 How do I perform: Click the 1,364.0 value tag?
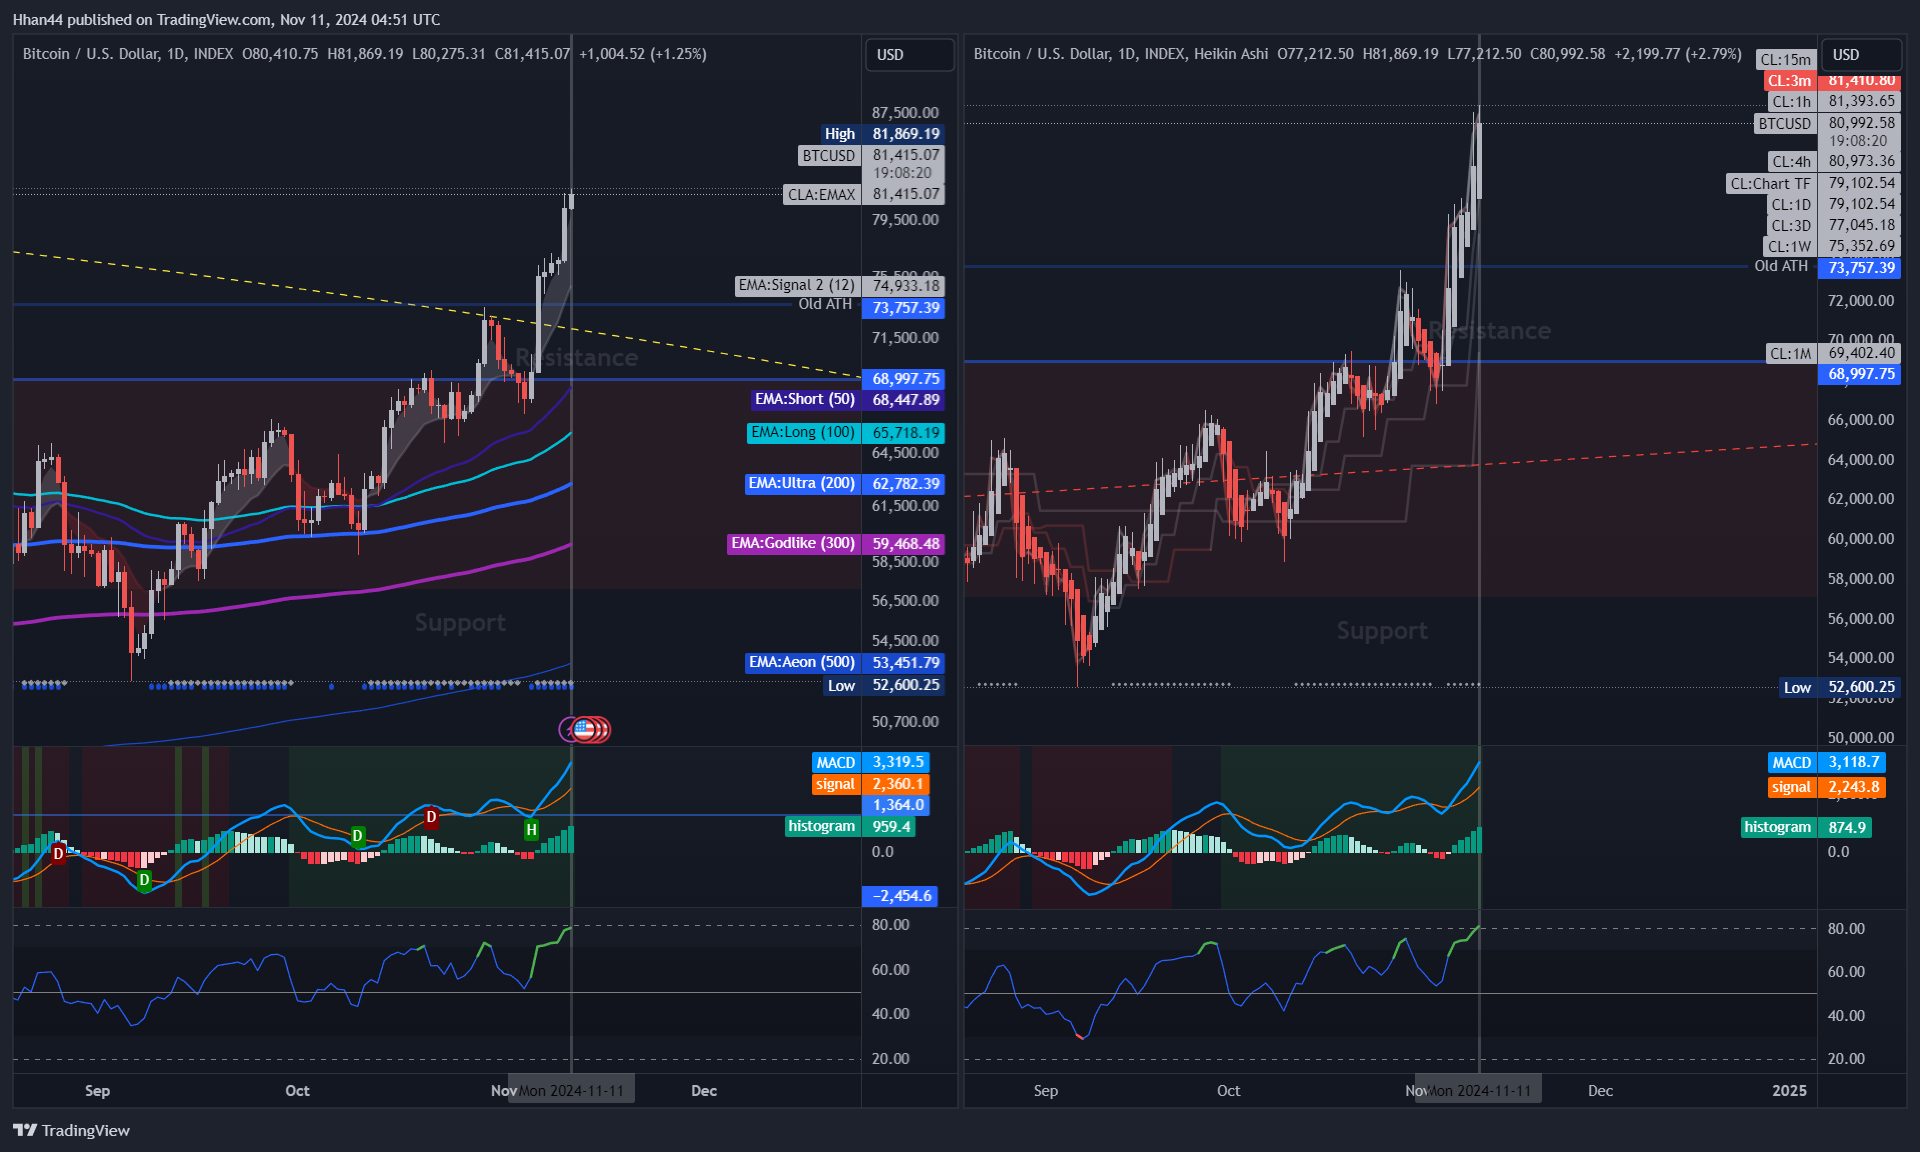[x=897, y=805]
